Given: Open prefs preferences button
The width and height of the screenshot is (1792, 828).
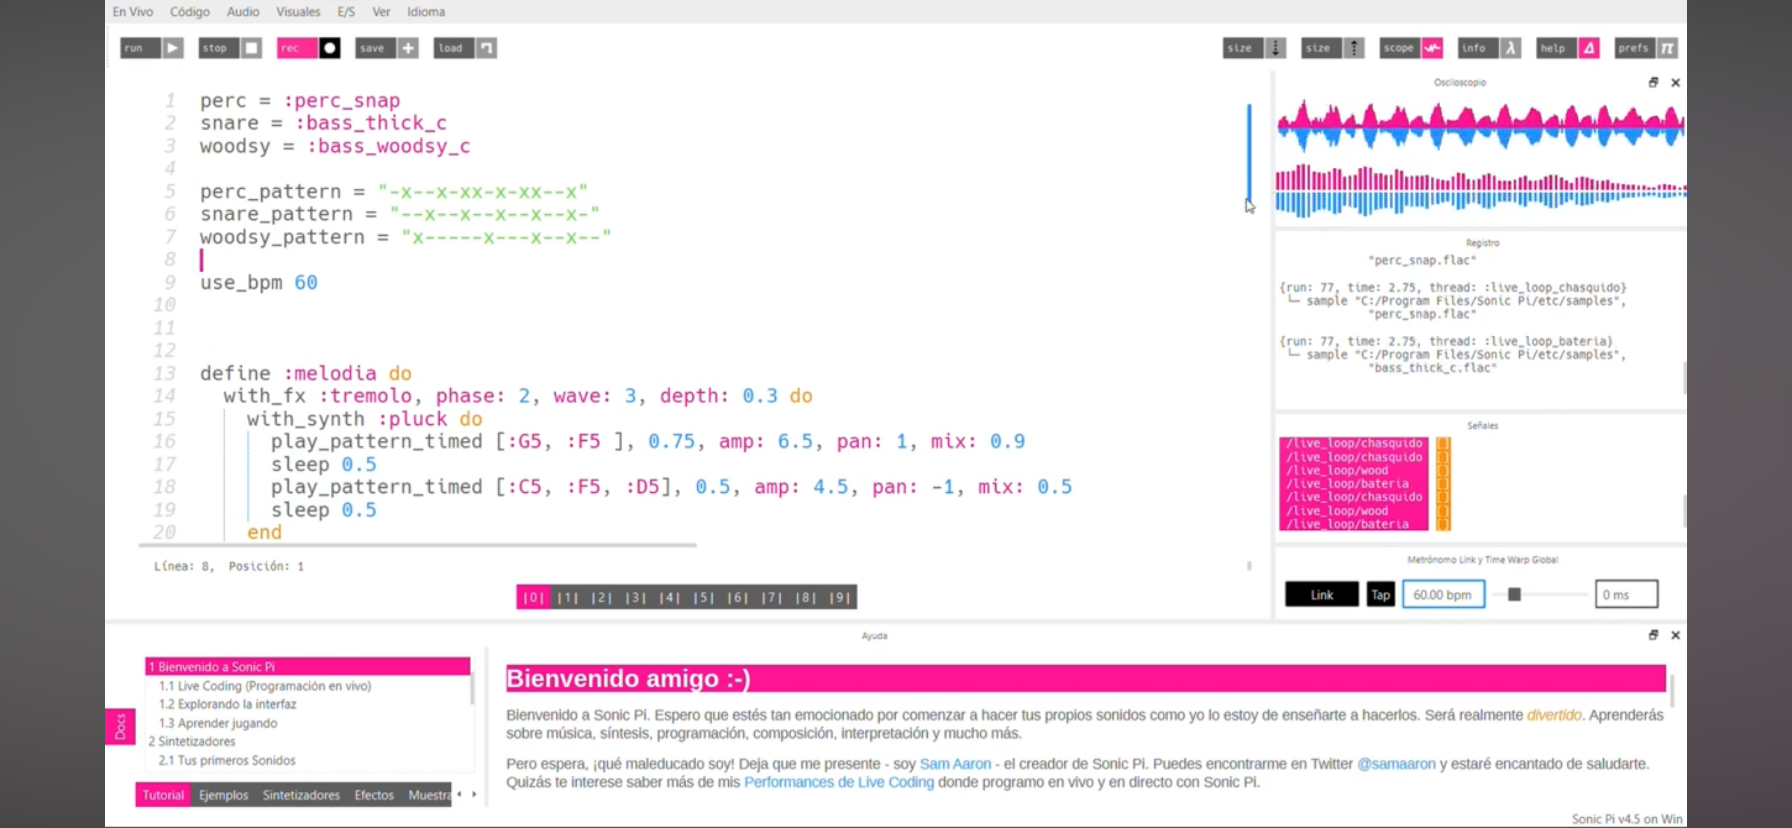Looking at the screenshot, I should [x=1646, y=48].
